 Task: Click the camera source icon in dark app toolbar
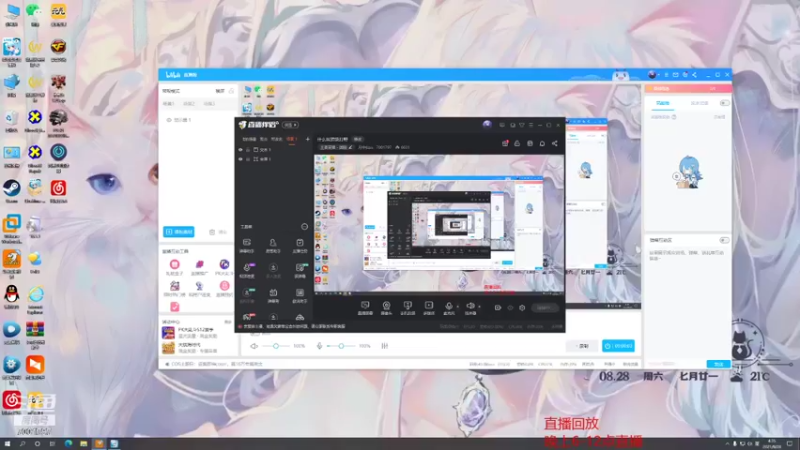[387, 307]
